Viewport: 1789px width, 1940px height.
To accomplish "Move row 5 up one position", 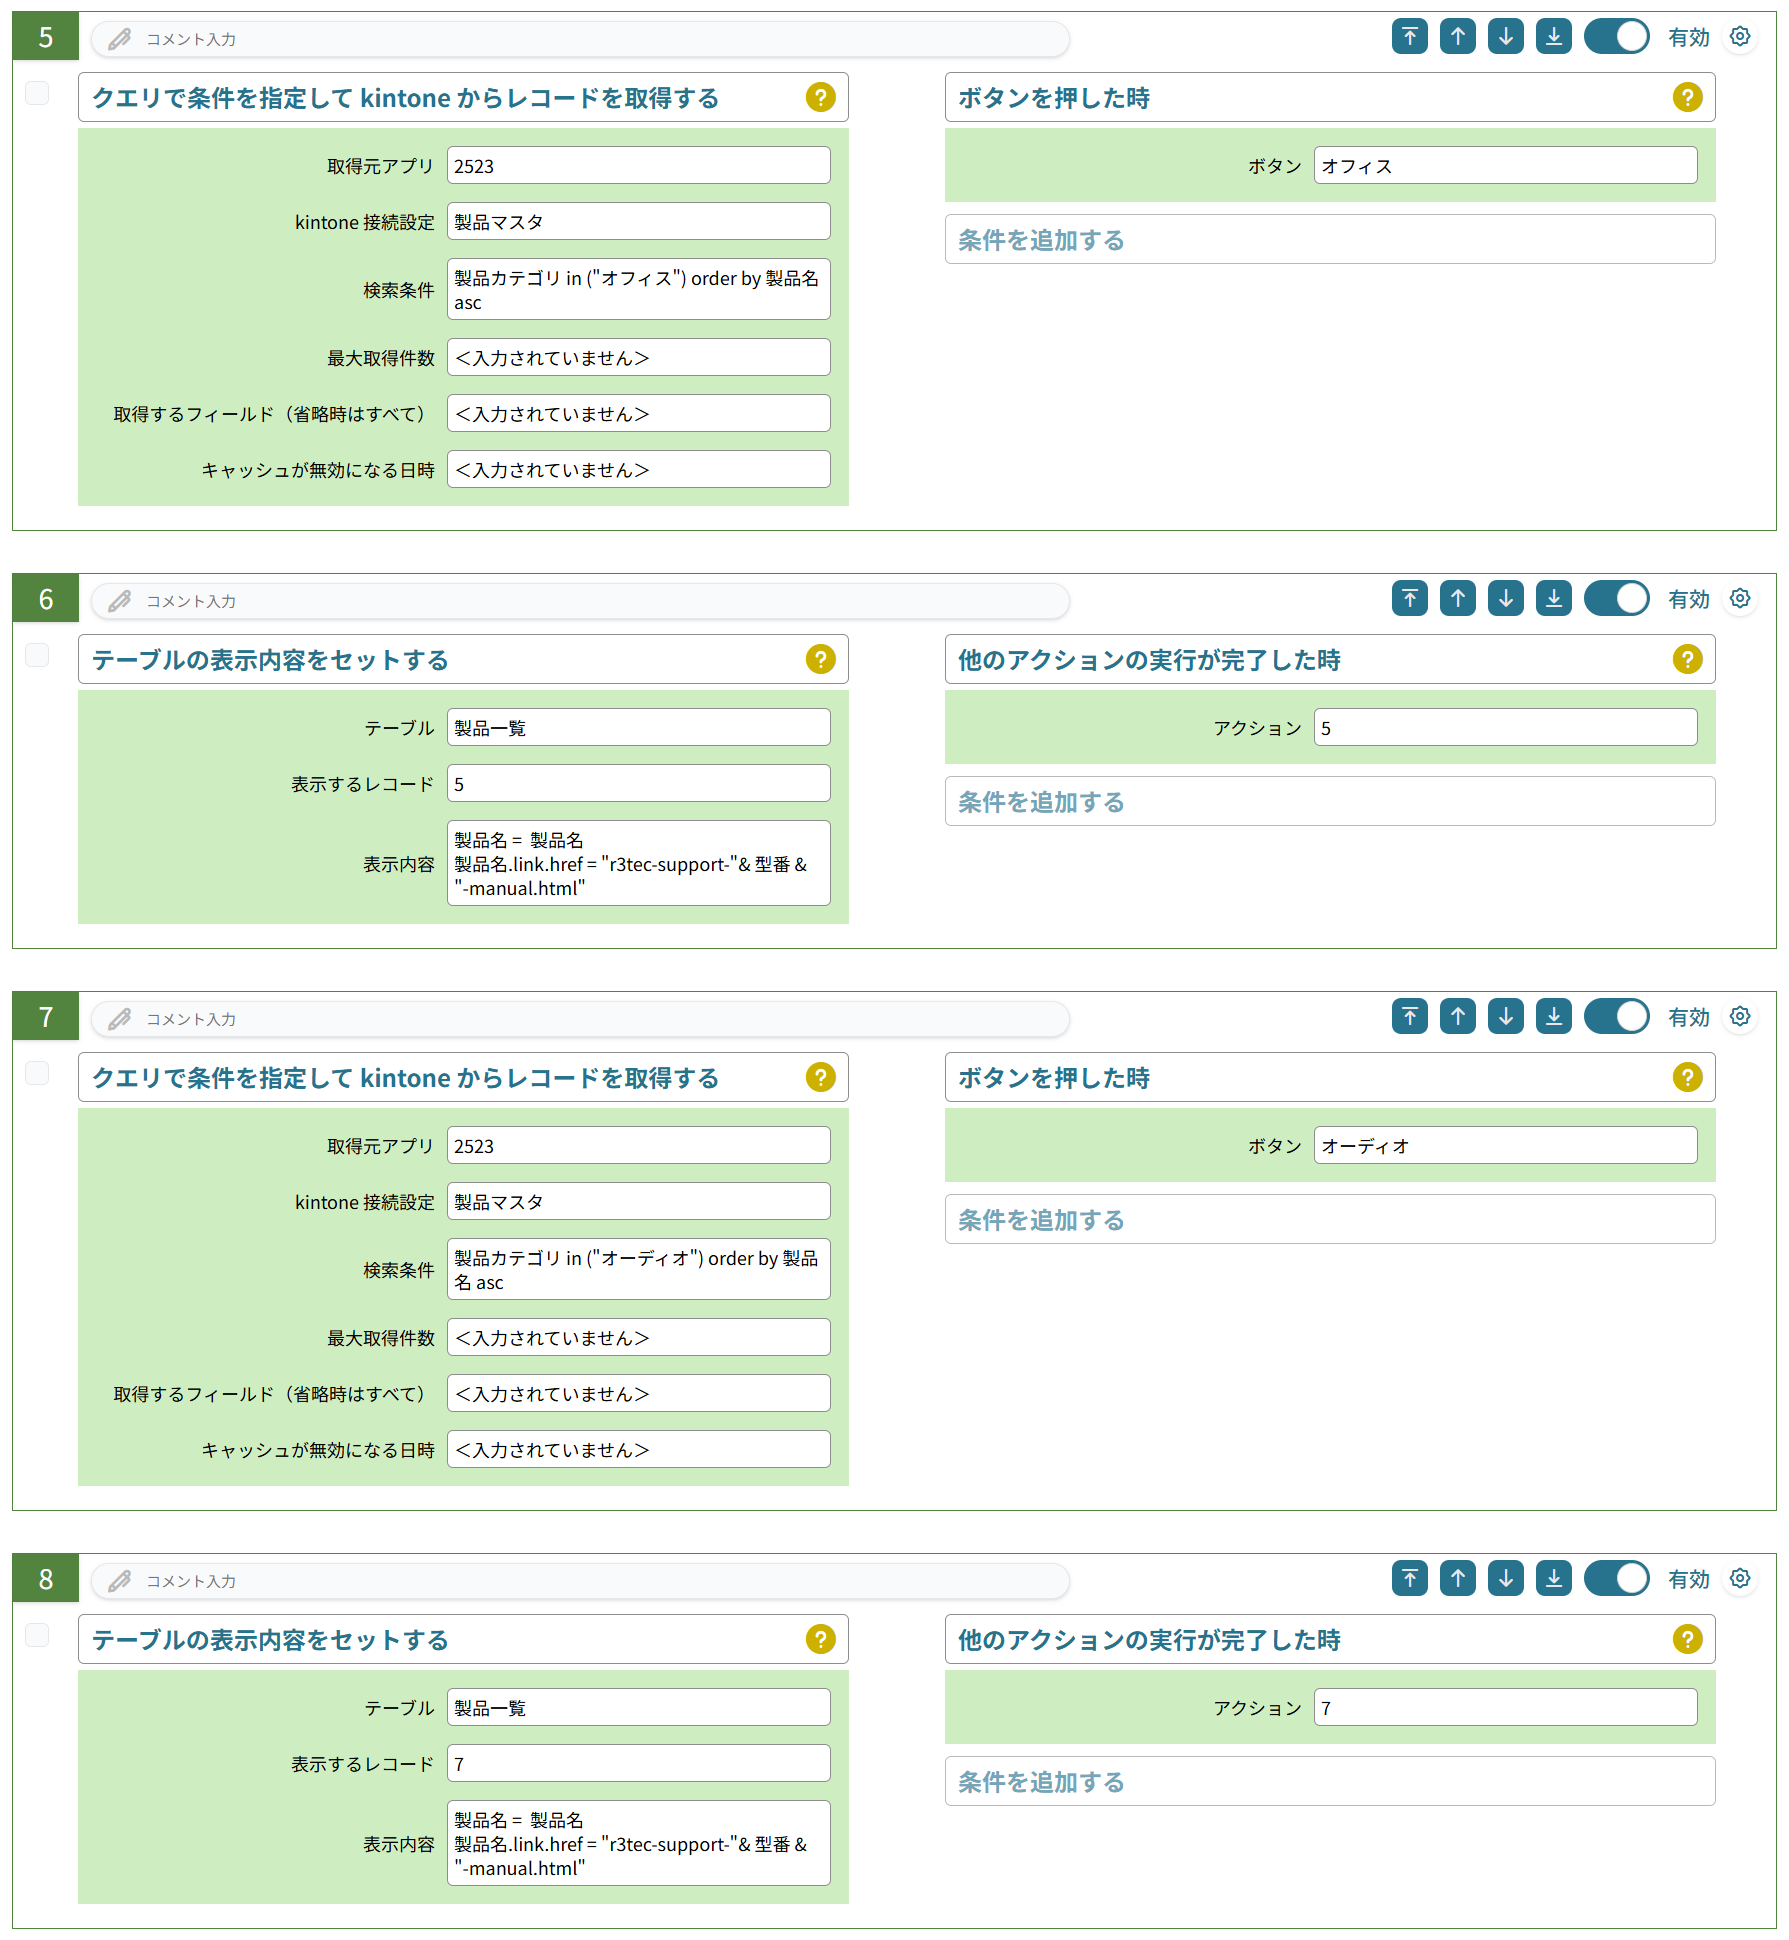I will point(1457,37).
